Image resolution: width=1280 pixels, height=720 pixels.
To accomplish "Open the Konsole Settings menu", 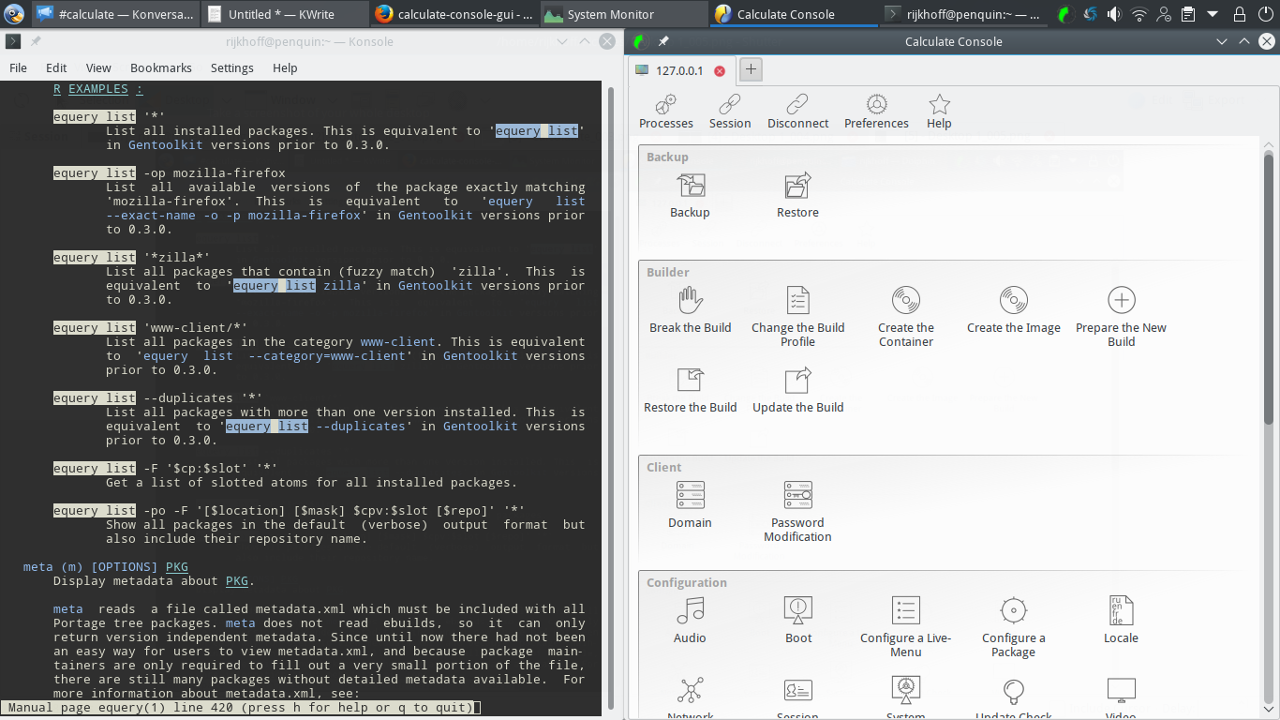I will tap(232, 68).
